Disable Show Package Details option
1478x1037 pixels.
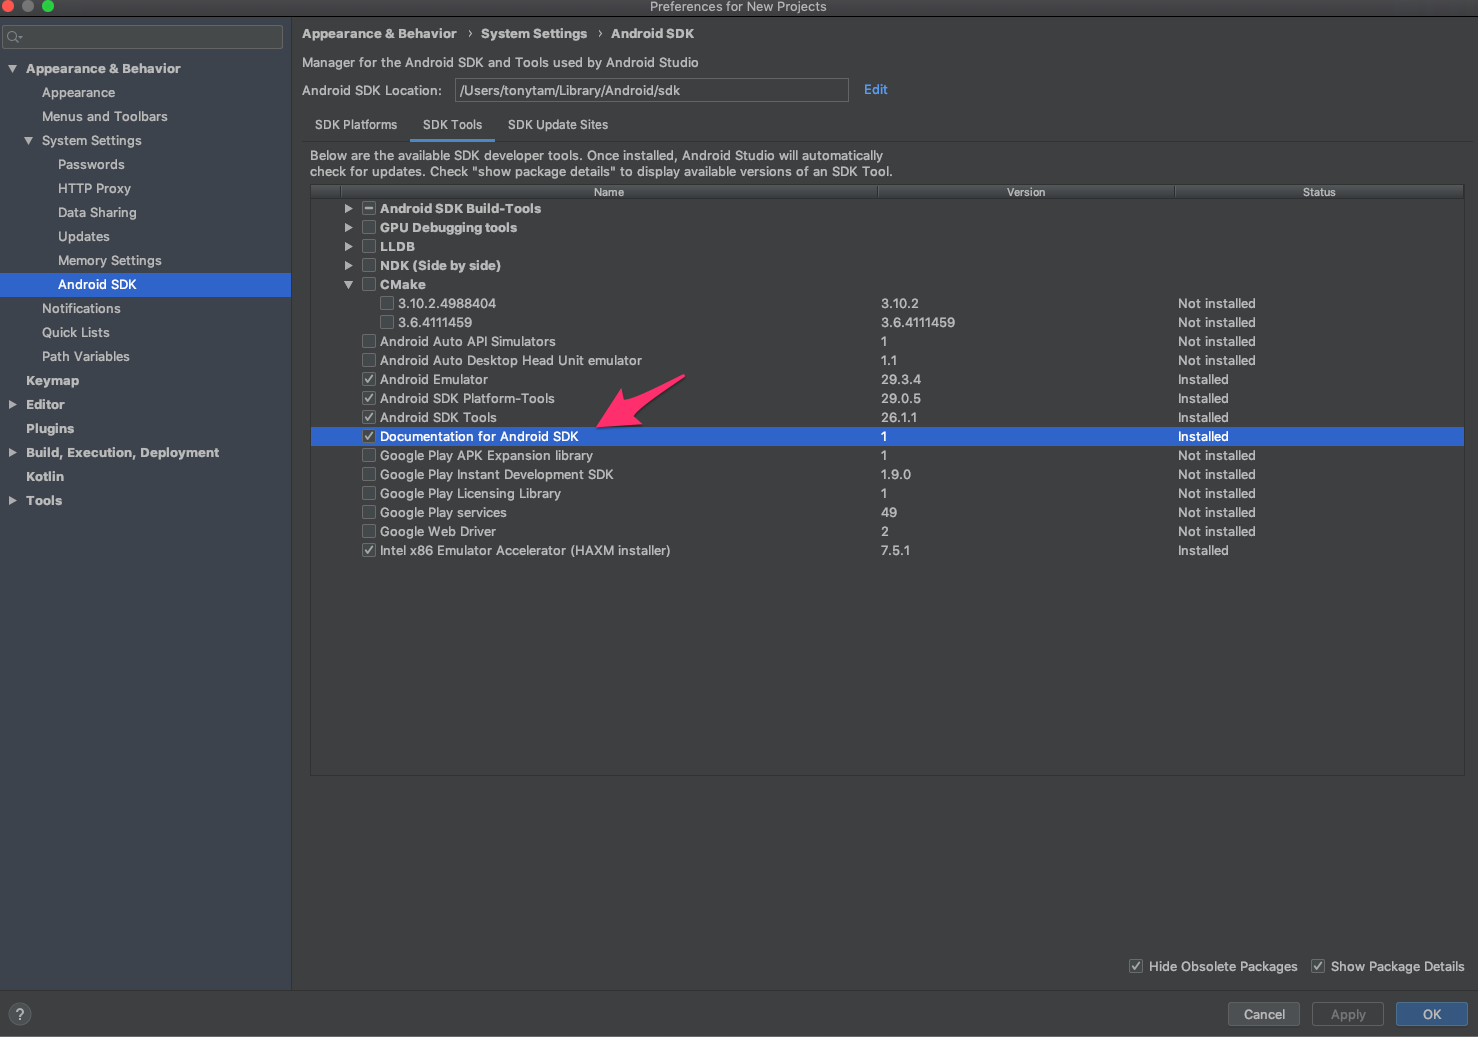pos(1318,966)
